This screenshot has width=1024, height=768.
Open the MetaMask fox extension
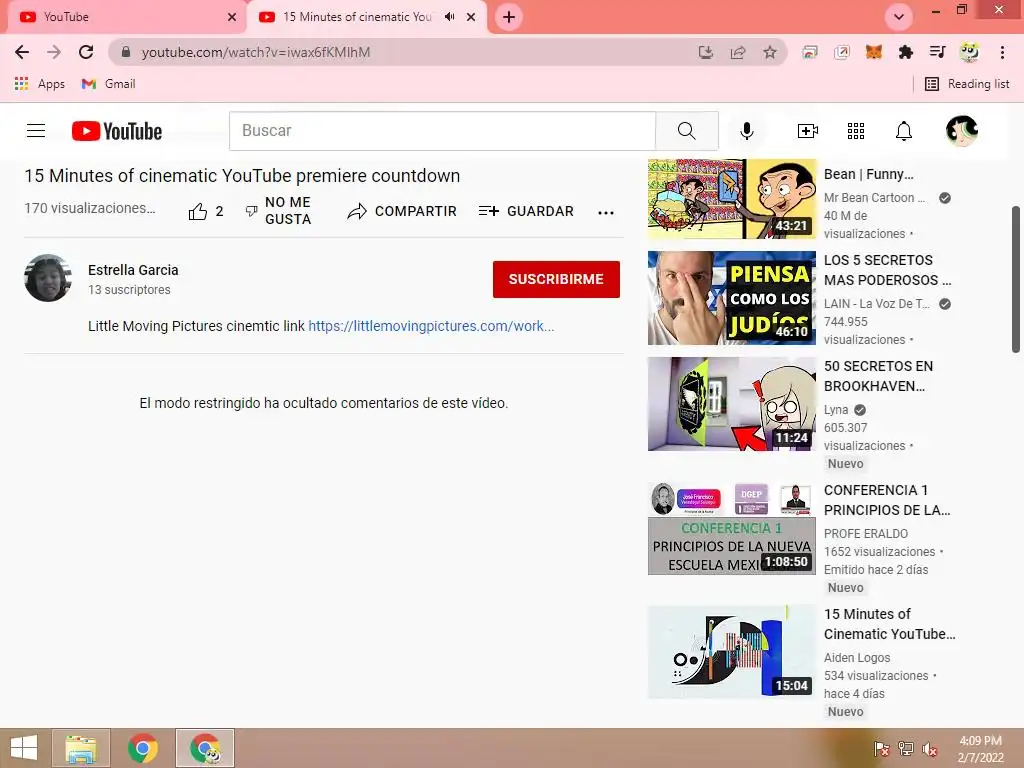(873, 52)
